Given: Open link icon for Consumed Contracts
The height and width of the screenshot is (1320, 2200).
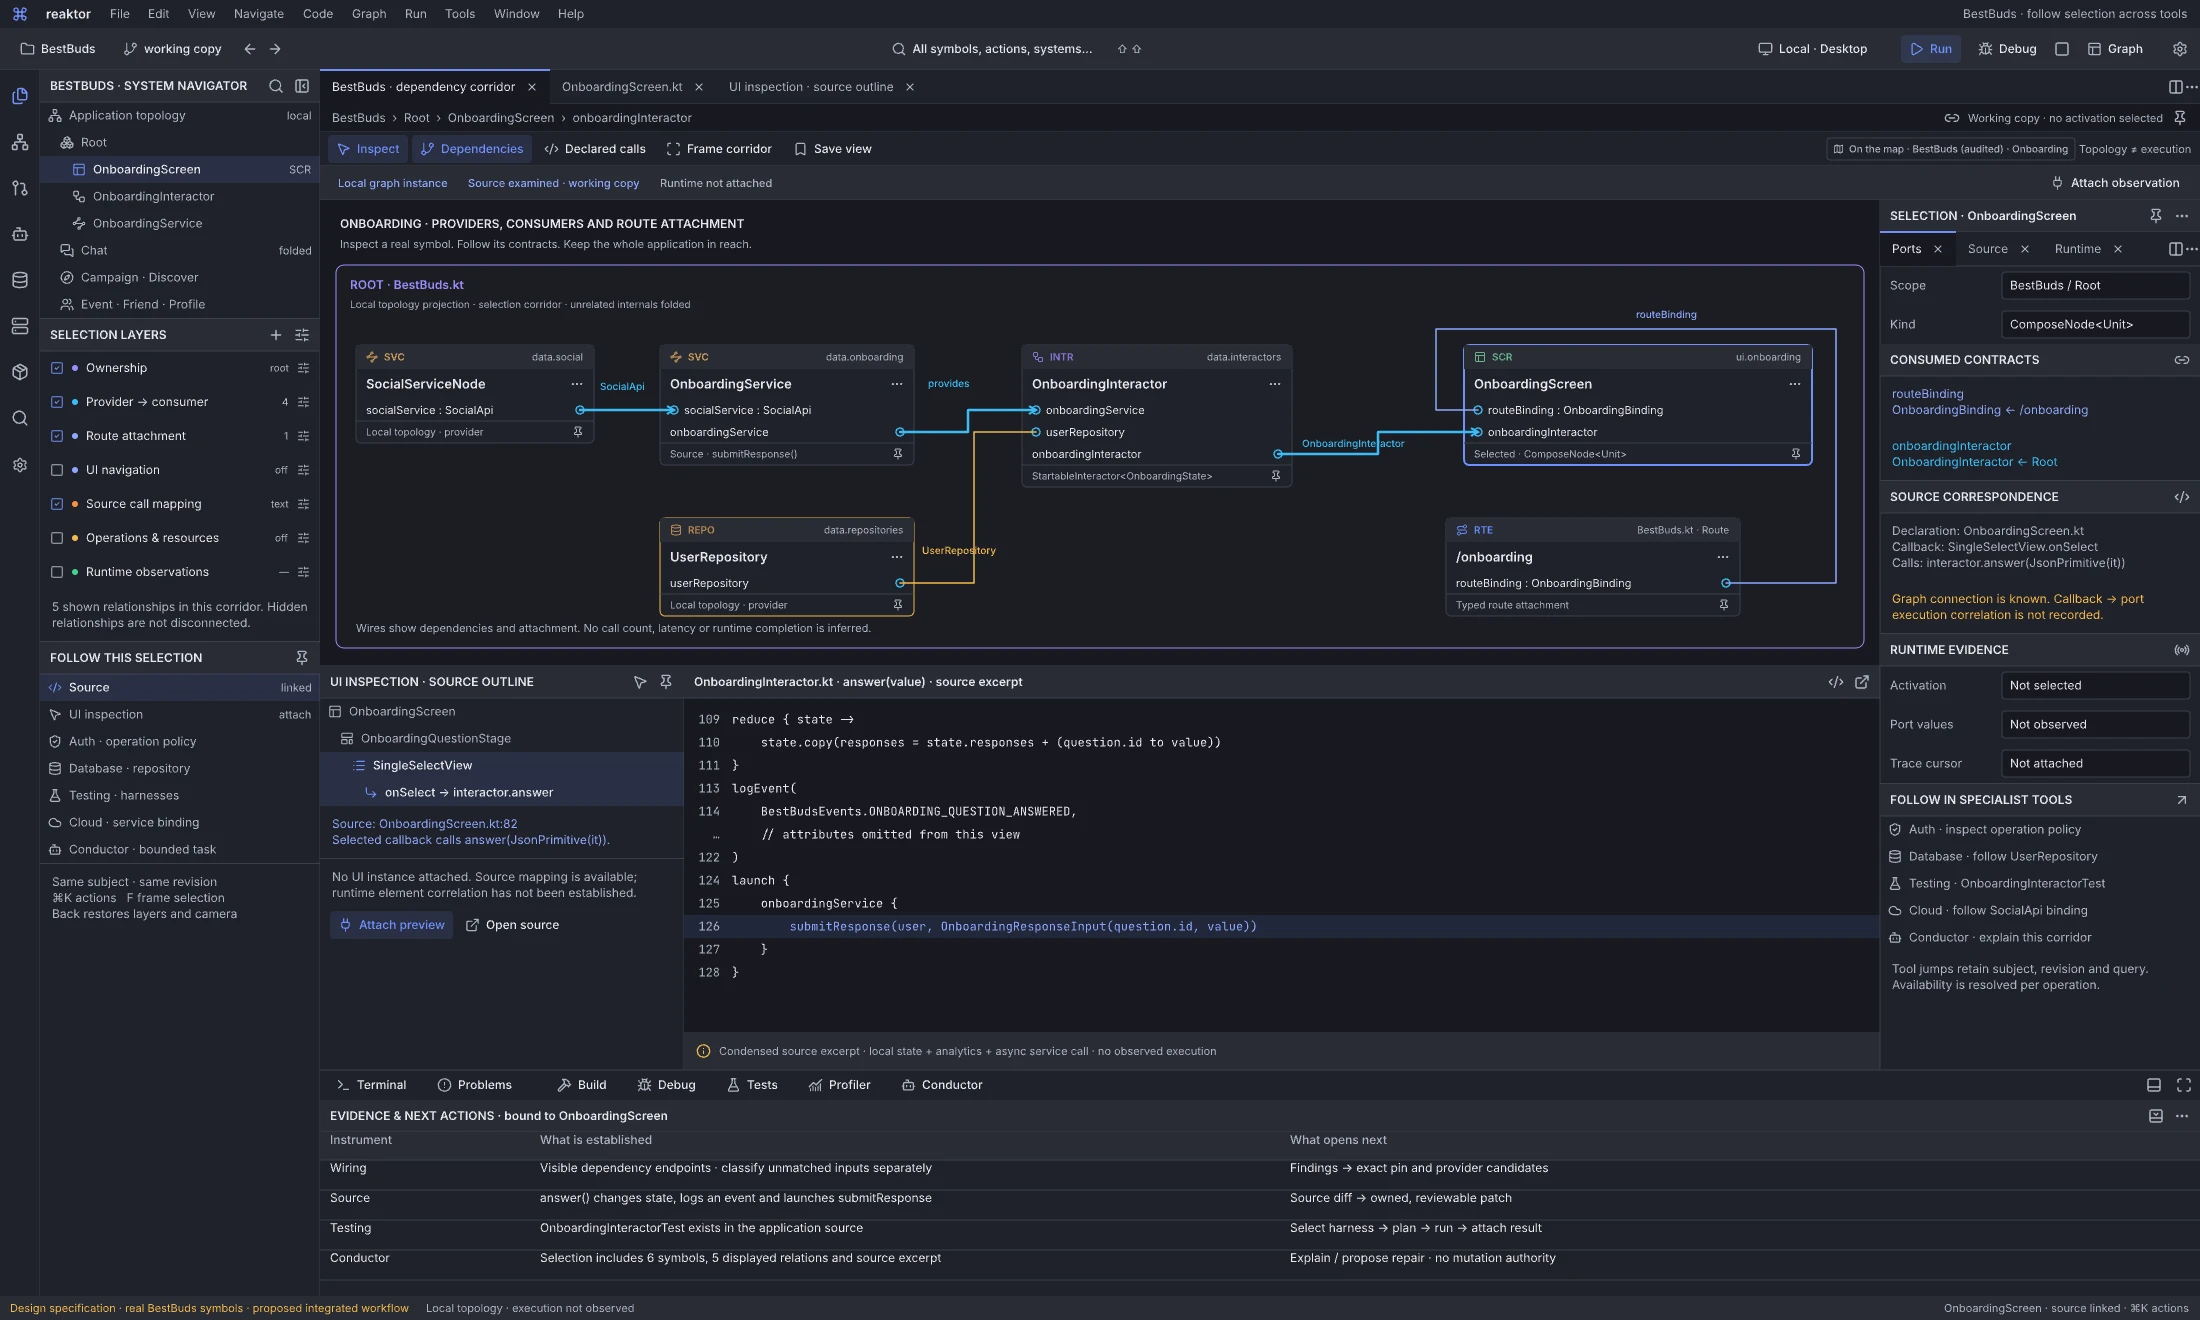Looking at the screenshot, I should coord(2182,360).
